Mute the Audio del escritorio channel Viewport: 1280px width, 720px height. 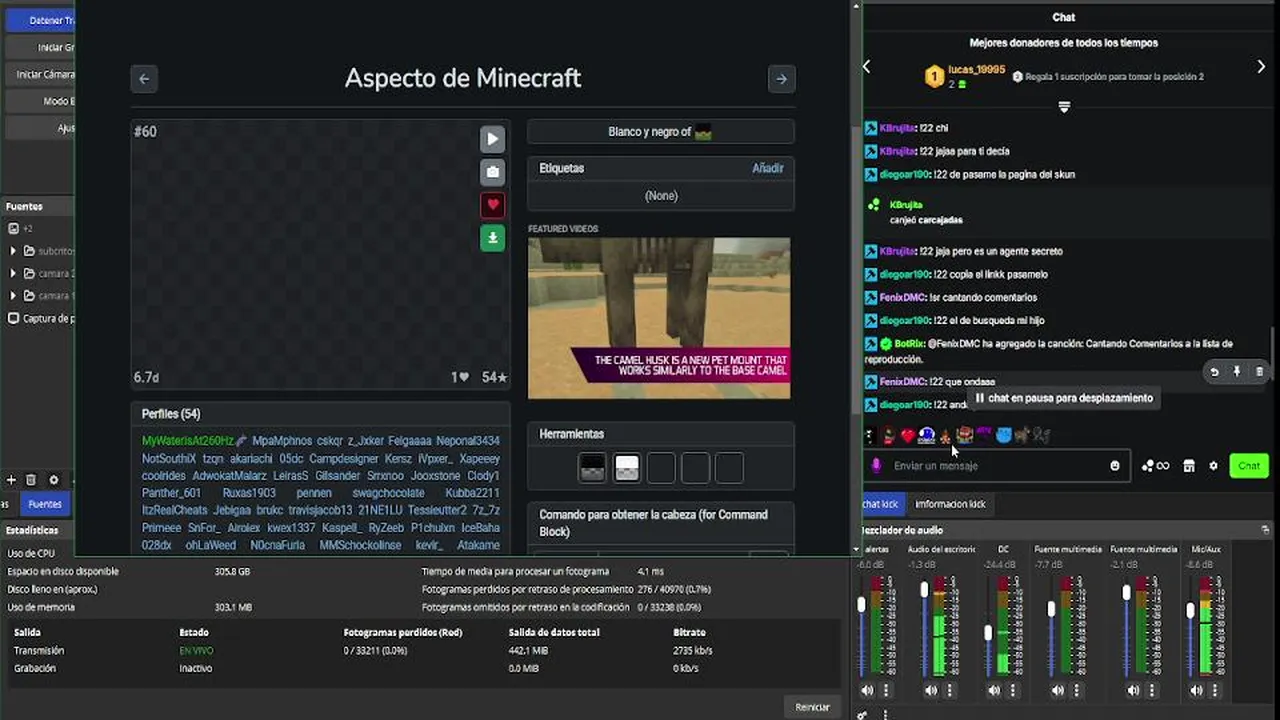pyautogui.click(x=931, y=690)
